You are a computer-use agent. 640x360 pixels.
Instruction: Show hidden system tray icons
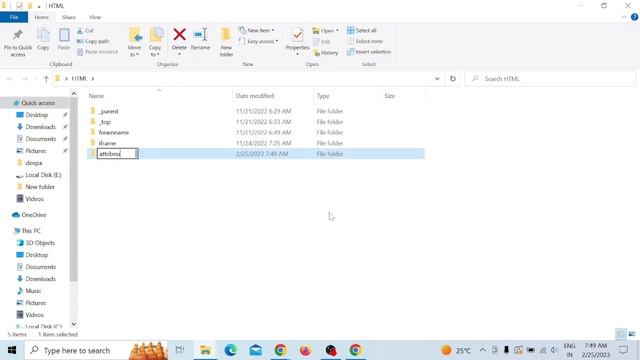482,350
